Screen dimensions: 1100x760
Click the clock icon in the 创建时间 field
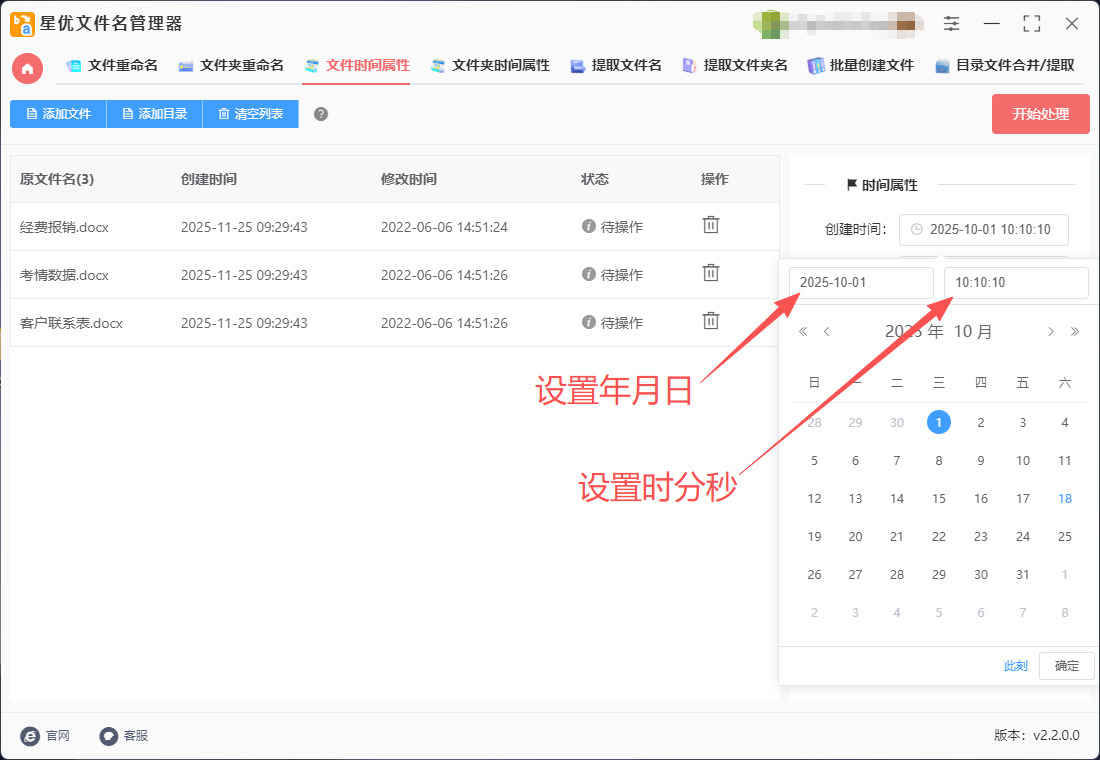pos(917,229)
